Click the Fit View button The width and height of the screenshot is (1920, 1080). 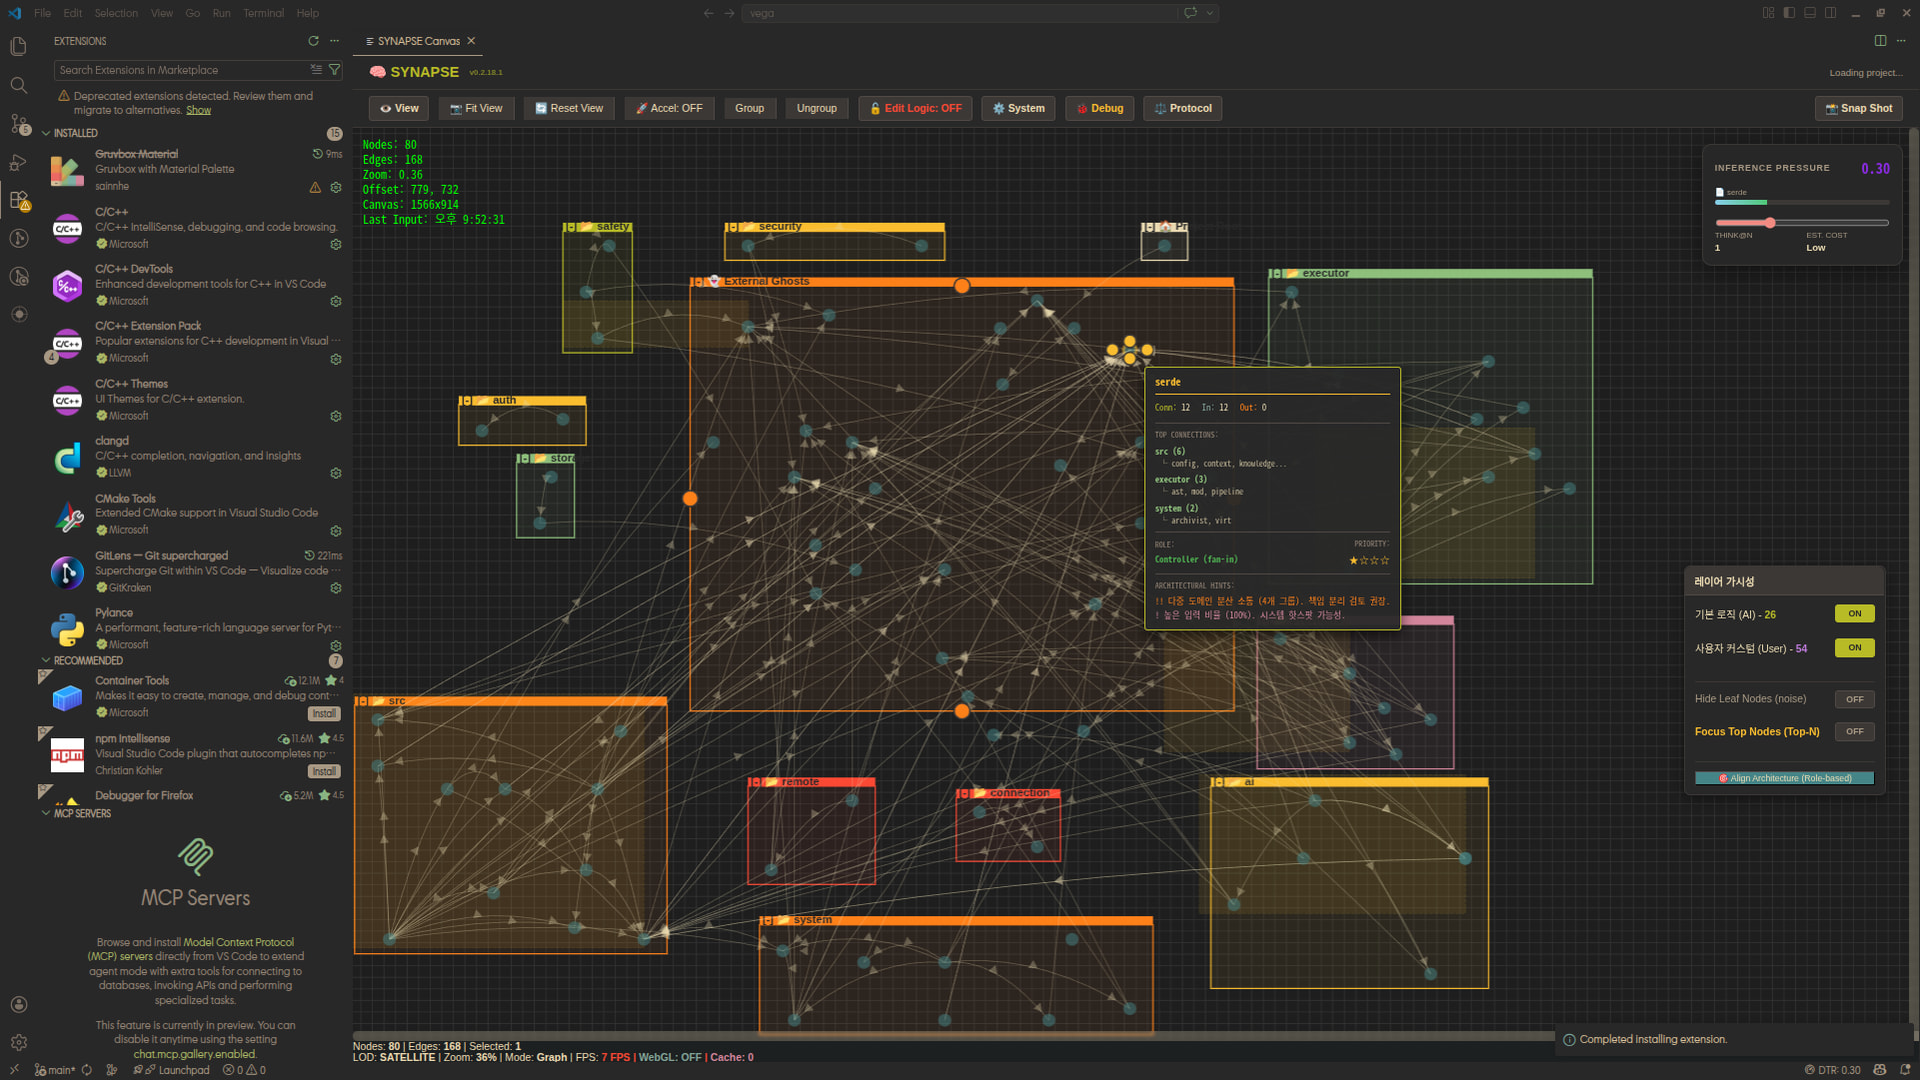[476, 108]
